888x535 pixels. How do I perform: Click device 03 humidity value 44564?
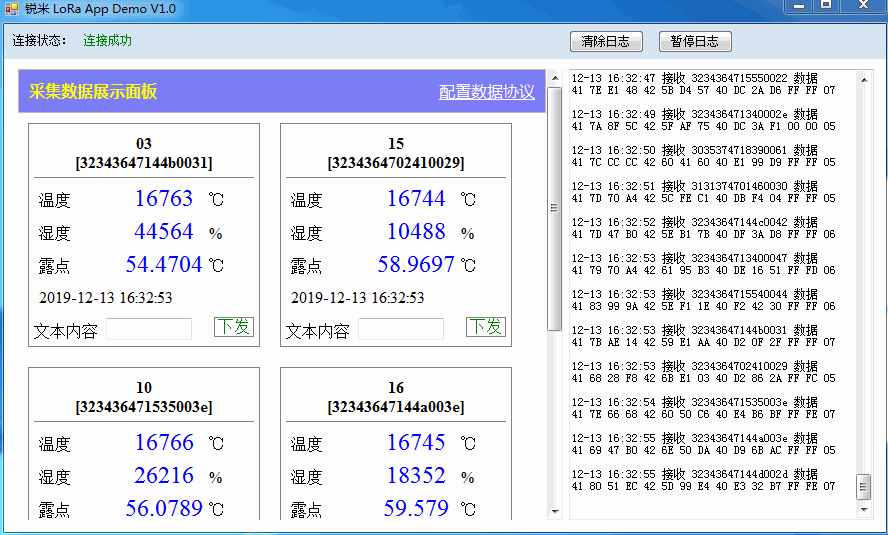pyautogui.click(x=164, y=232)
